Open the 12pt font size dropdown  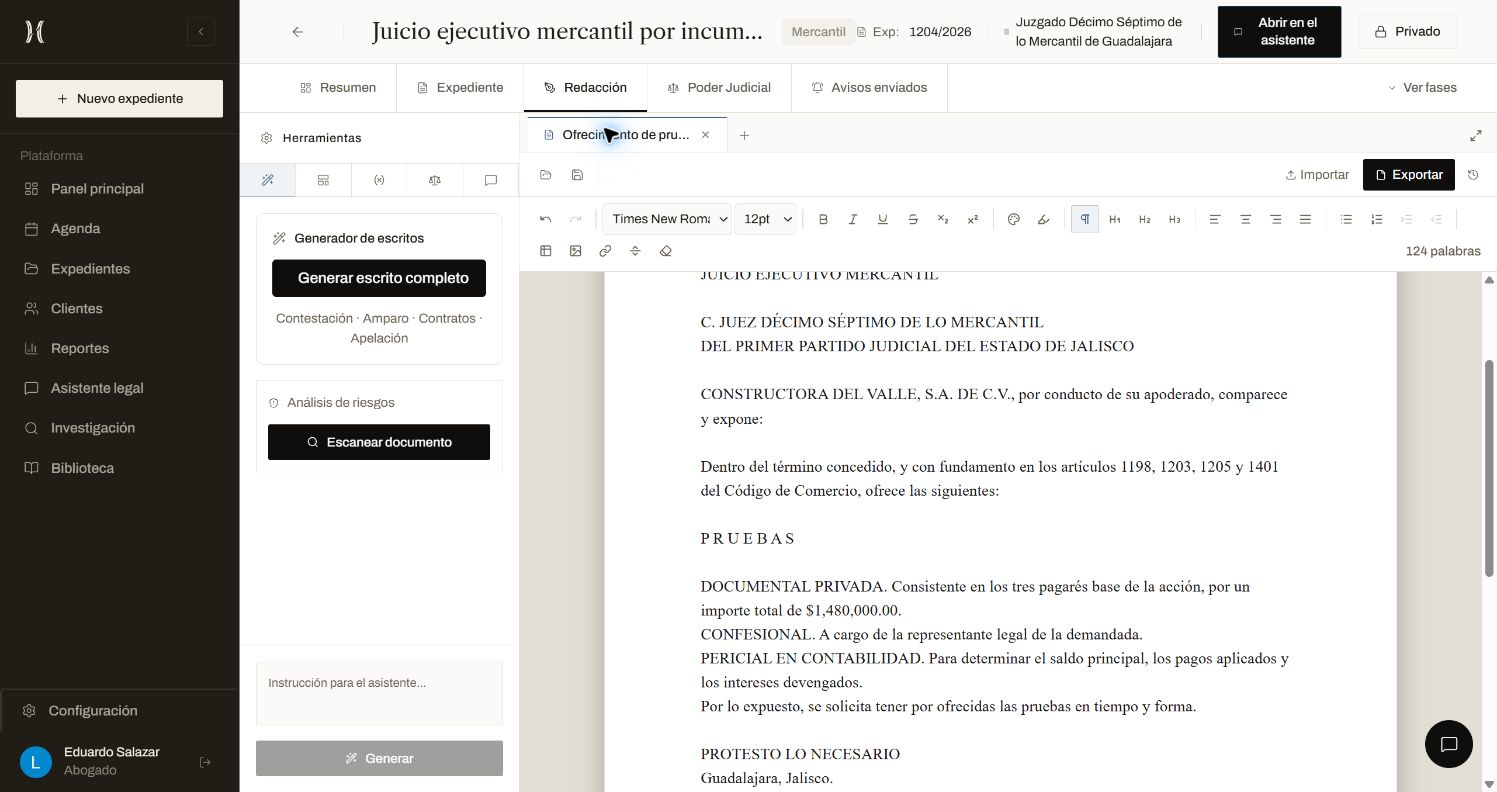click(x=766, y=219)
